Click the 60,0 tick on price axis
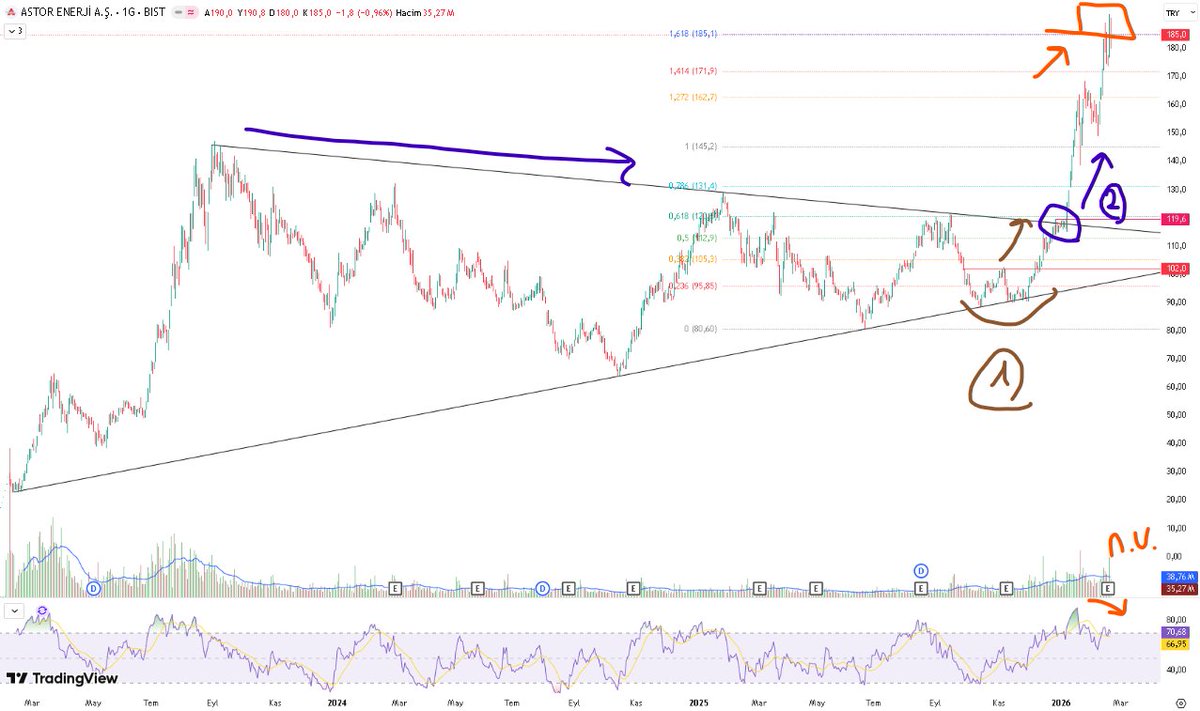Screen dimensions: 1200x711 1175,386
